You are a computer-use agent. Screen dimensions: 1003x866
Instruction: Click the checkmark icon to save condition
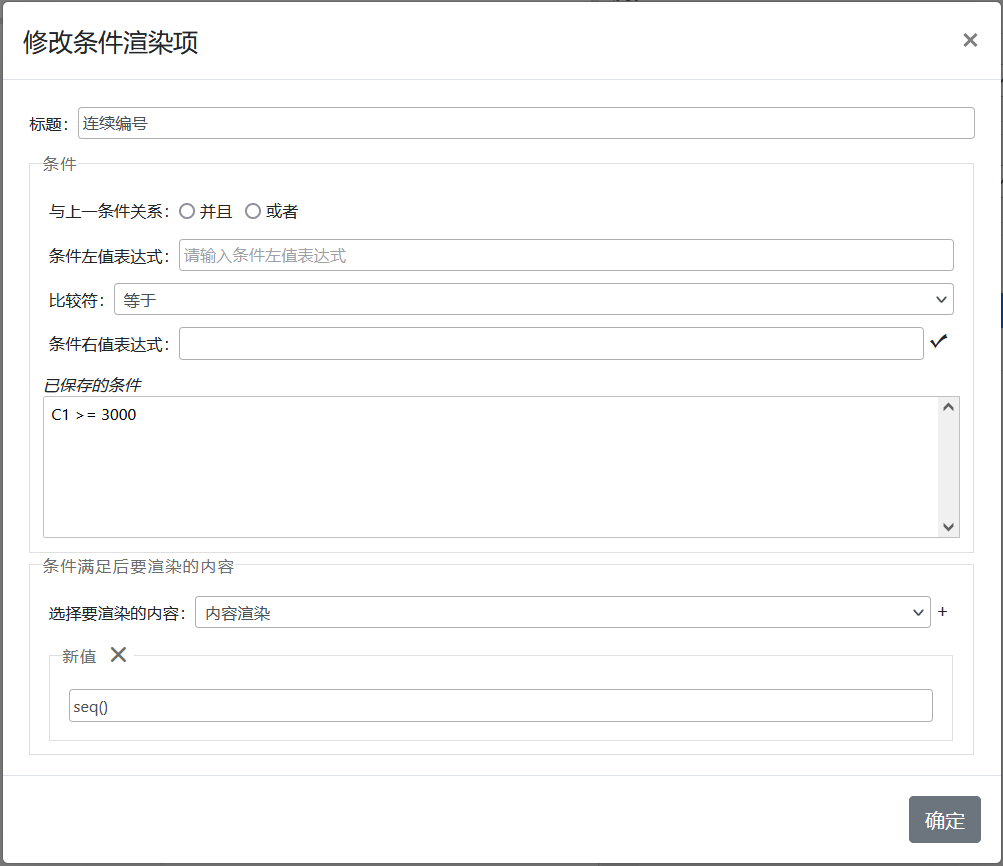(938, 342)
